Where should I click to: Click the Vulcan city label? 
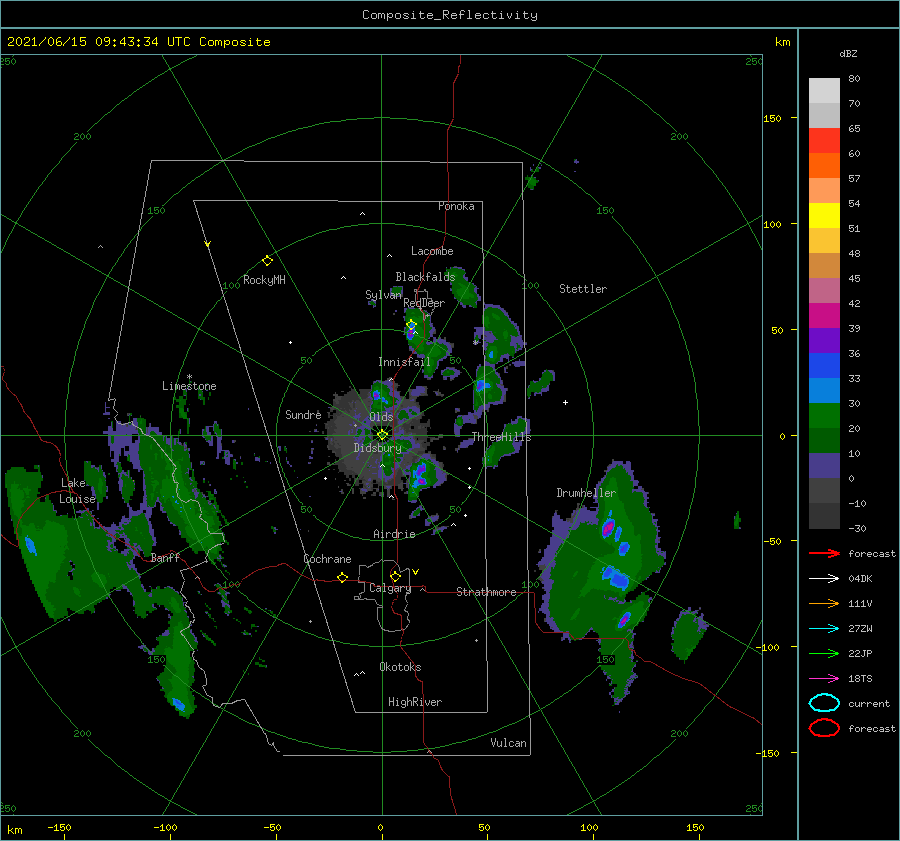[509, 743]
